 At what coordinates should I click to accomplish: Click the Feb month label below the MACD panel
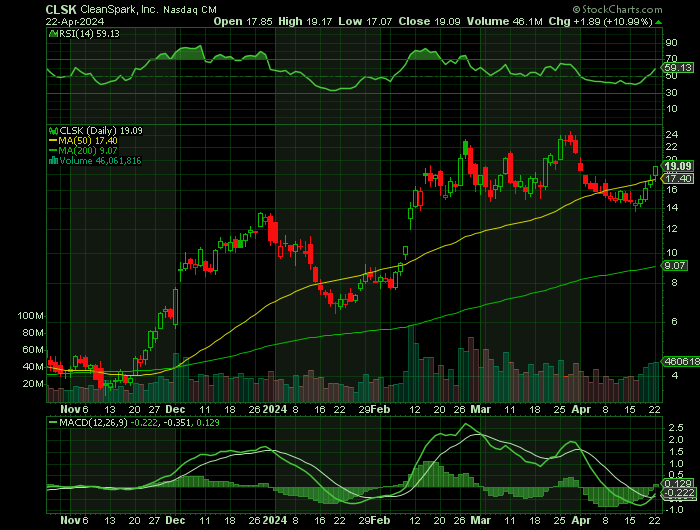pos(380,521)
